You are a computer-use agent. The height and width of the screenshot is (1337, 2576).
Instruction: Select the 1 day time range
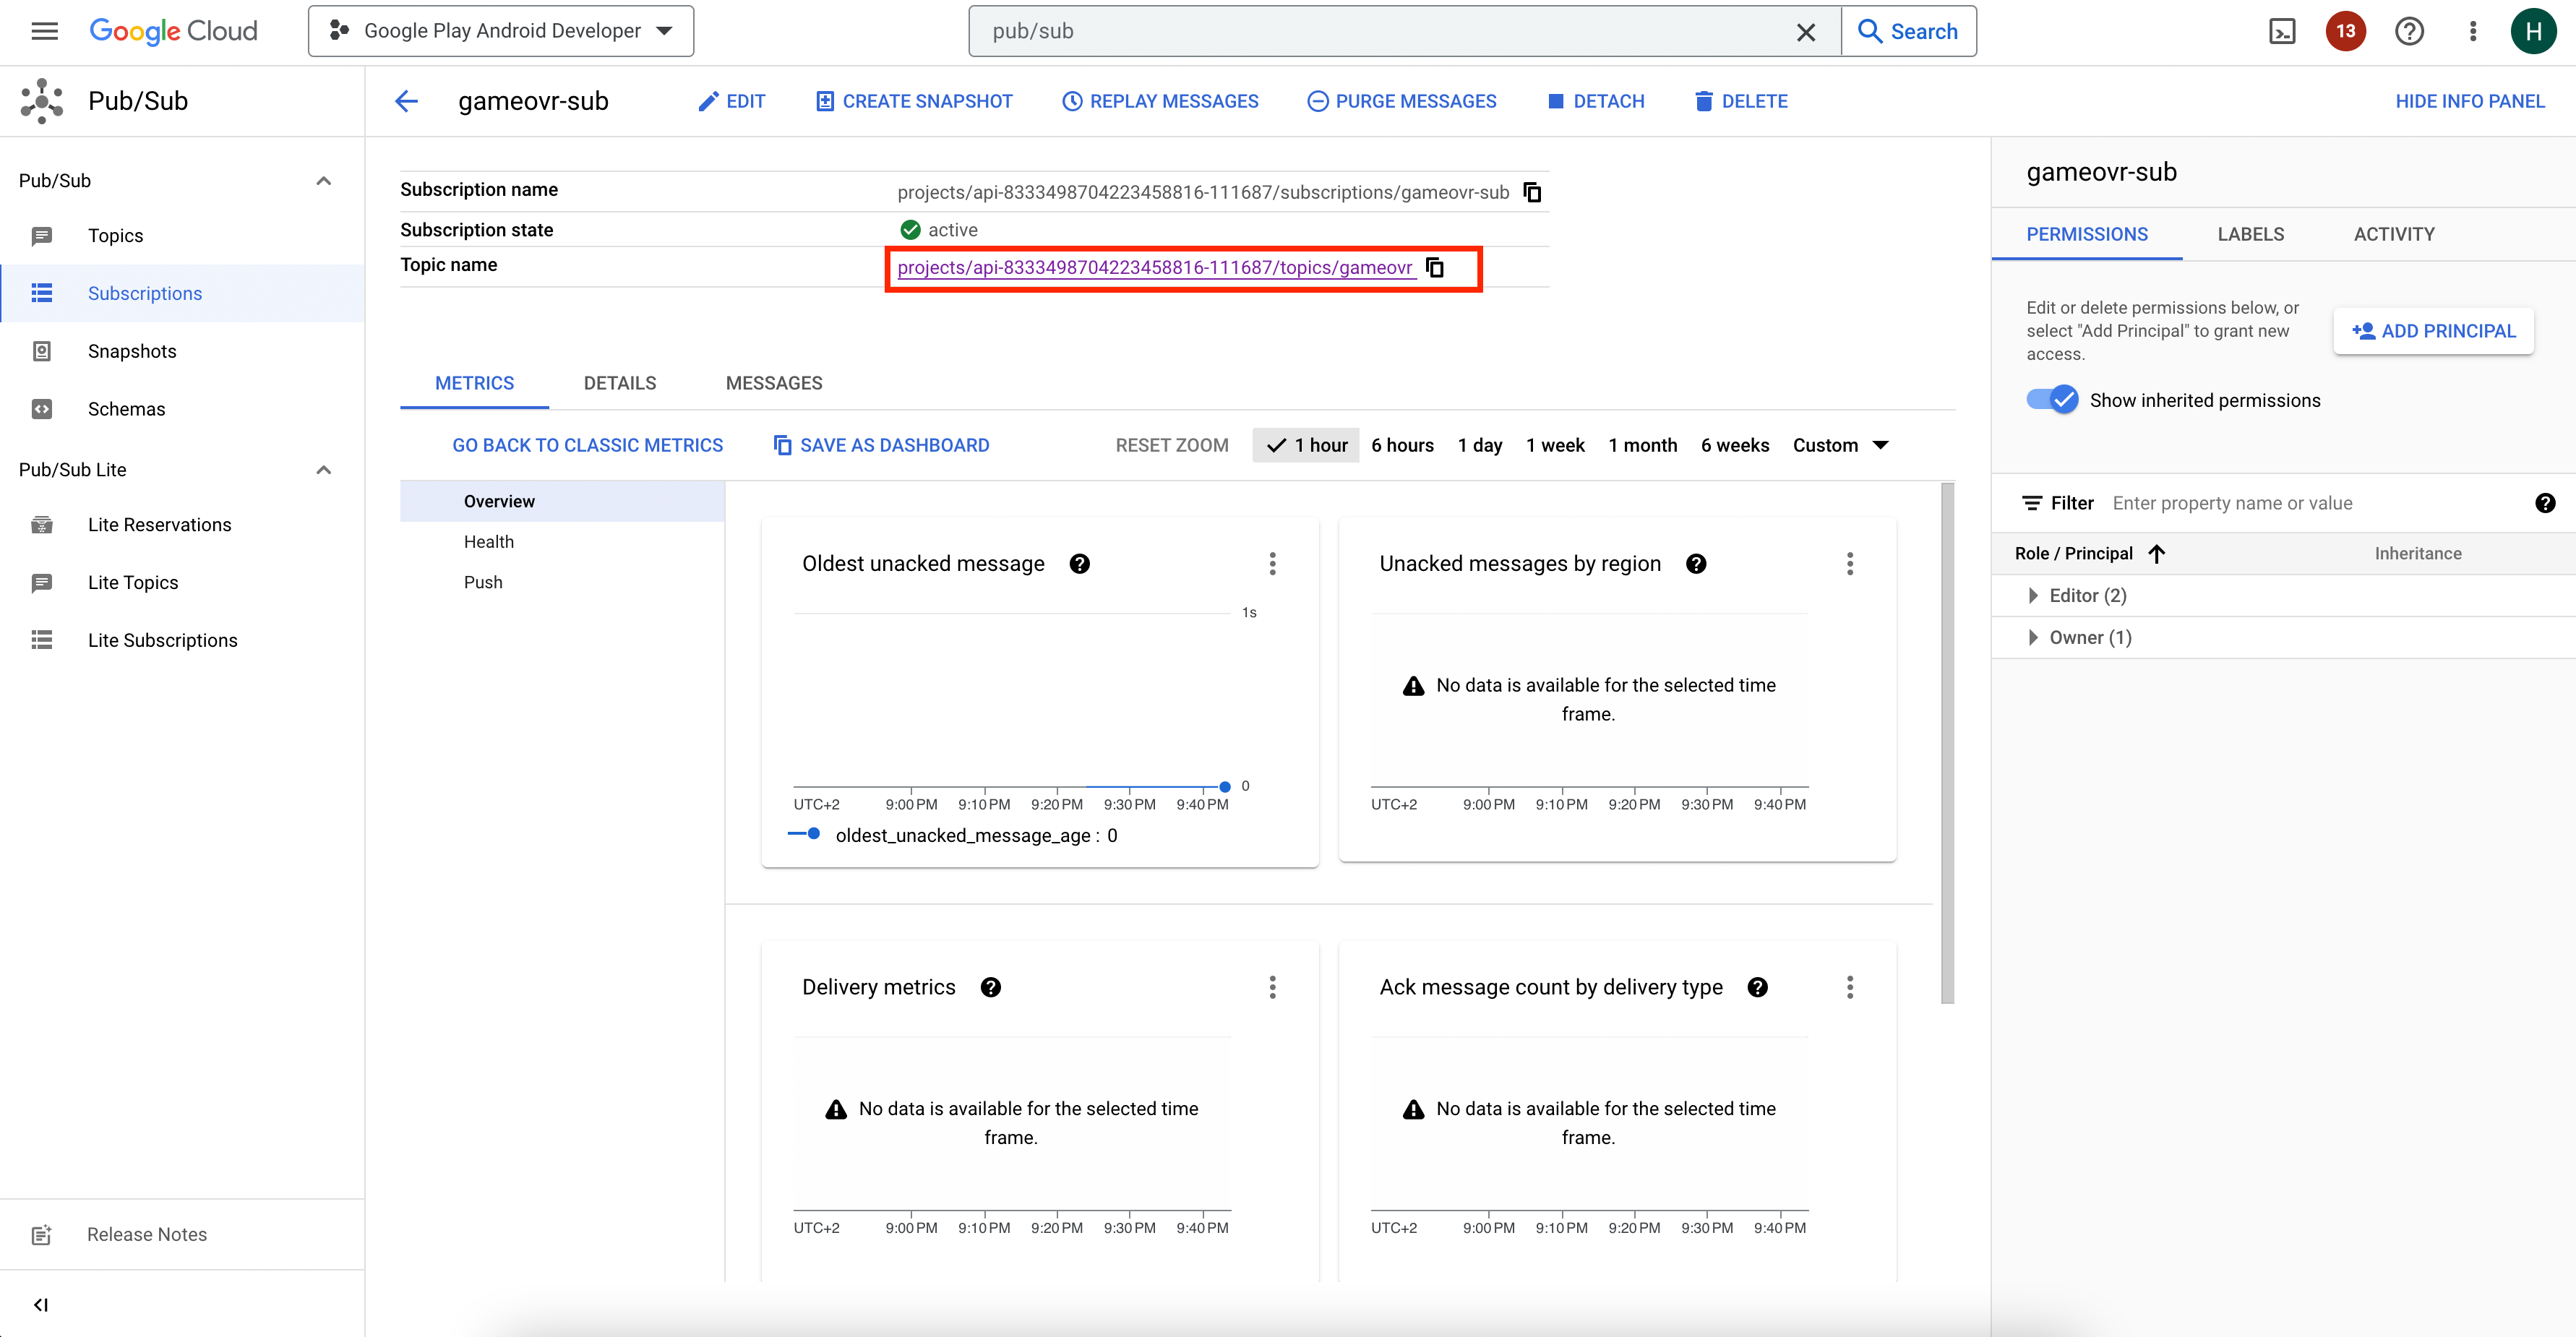1480,446
